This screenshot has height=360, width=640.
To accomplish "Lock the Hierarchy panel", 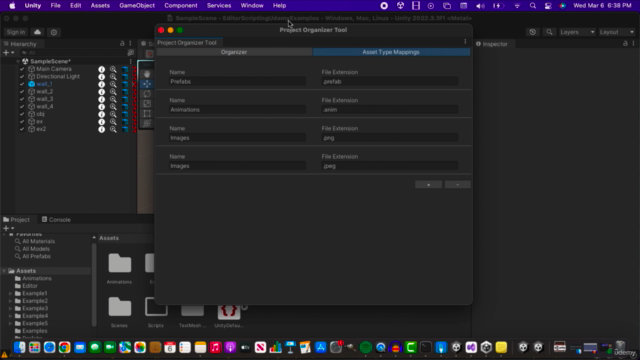I will pos(122,43).
